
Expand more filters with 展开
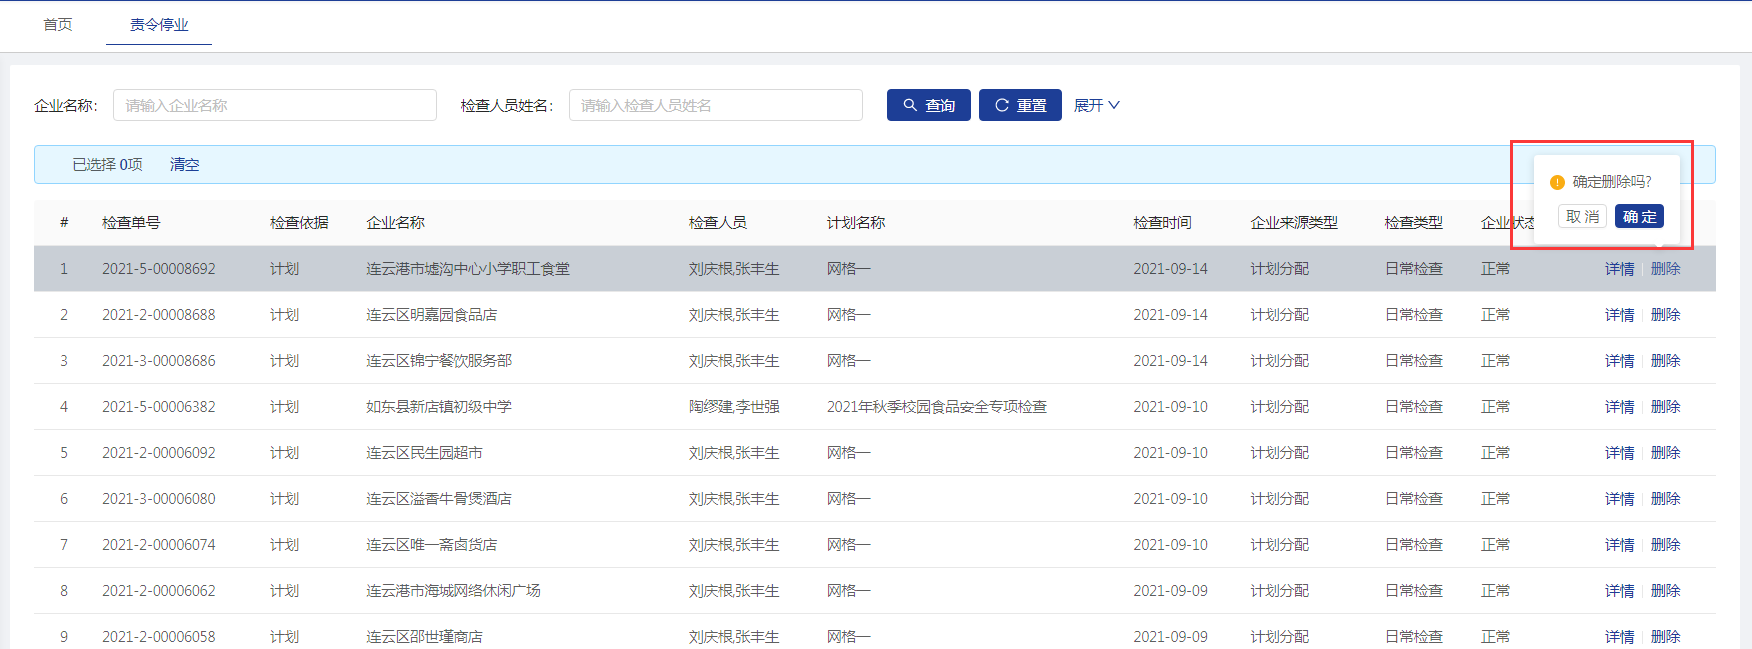pos(1096,105)
